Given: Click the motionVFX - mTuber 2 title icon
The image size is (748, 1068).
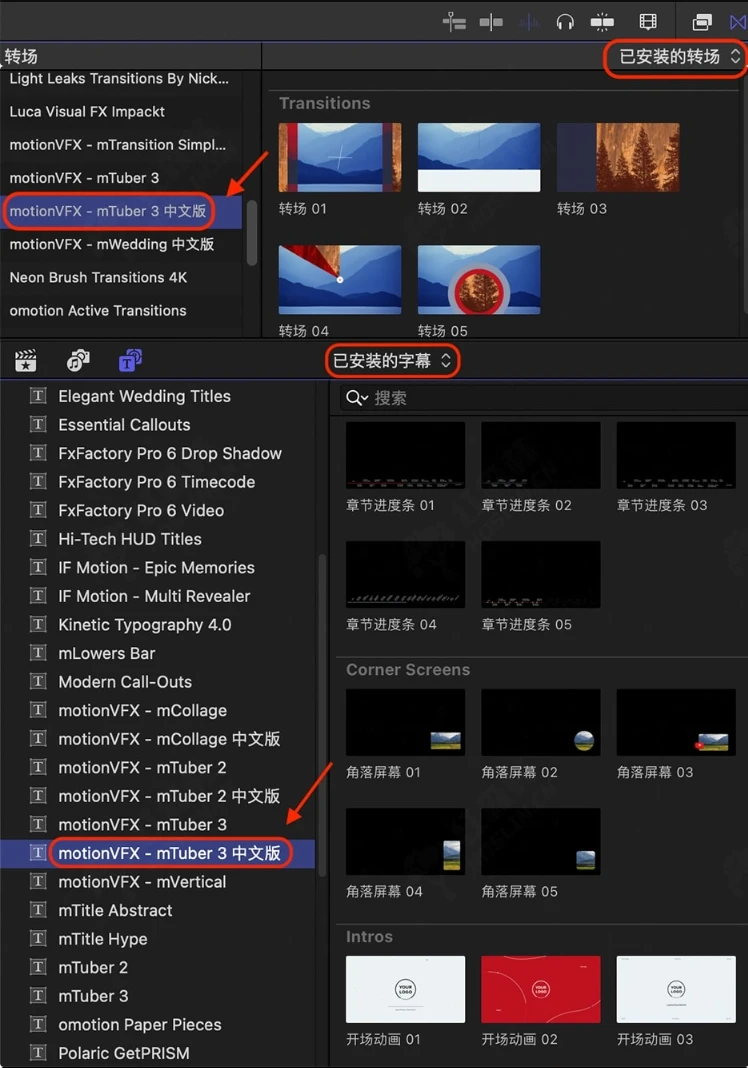Looking at the screenshot, I should [38, 768].
